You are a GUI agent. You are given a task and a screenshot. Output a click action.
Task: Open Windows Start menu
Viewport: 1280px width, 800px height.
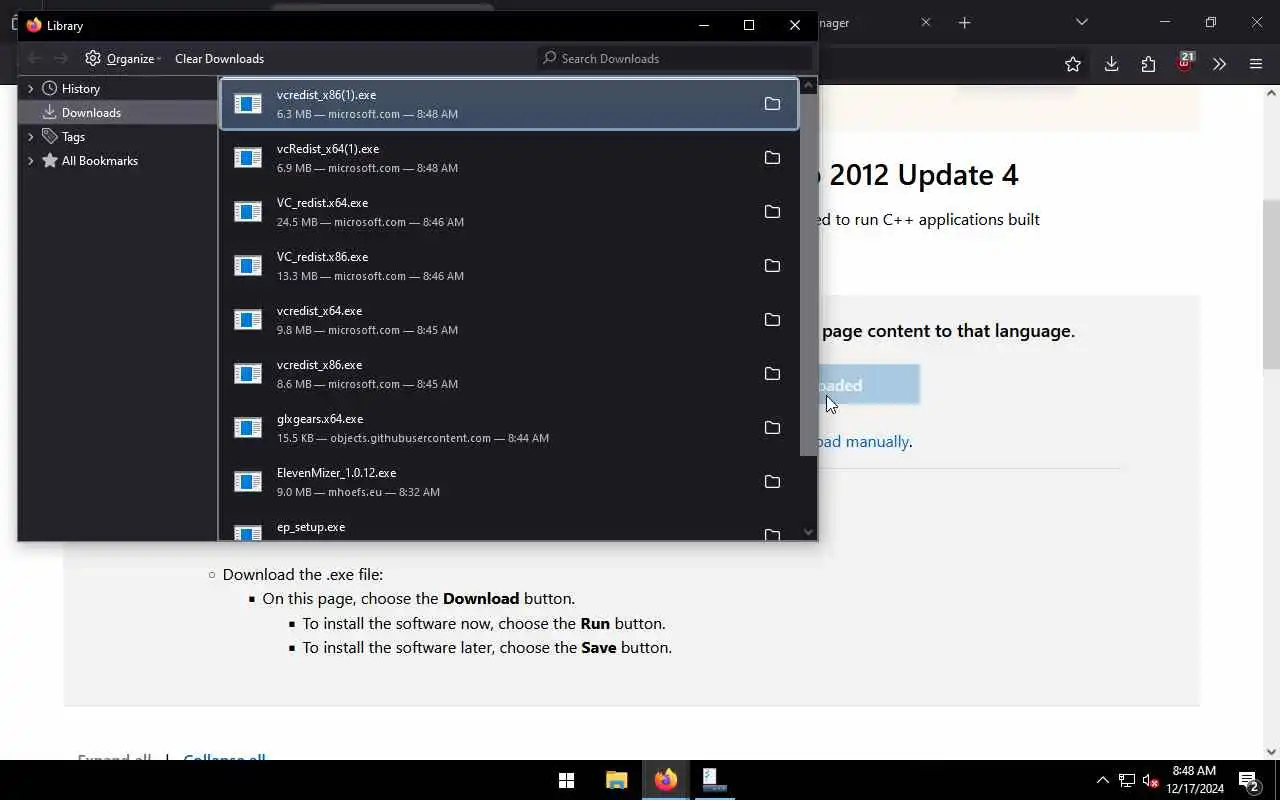click(566, 780)
